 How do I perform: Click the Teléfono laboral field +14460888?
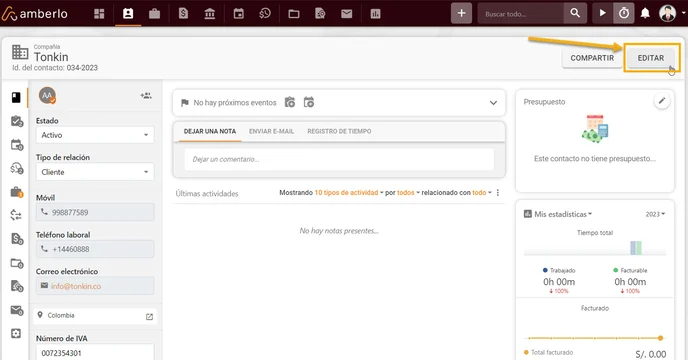tap(95, 249)
